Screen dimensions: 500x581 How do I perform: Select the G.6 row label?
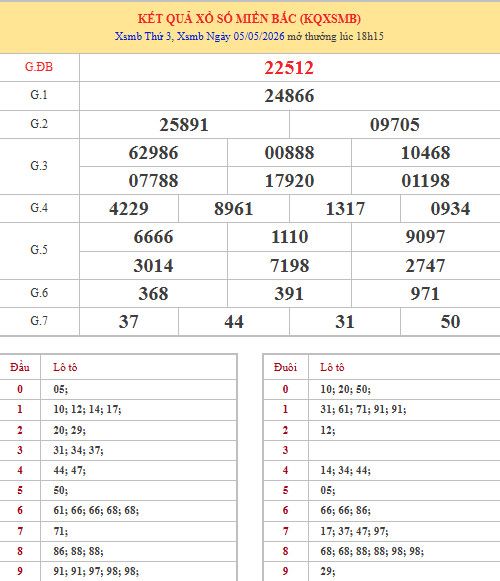click(x=39, y=293)
